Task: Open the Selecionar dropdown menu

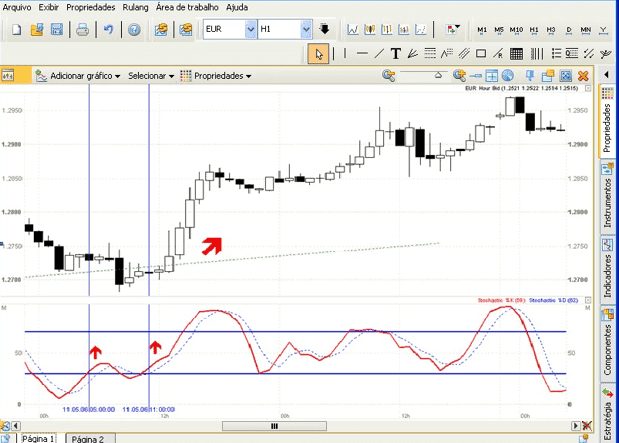Action: (150, 75)
